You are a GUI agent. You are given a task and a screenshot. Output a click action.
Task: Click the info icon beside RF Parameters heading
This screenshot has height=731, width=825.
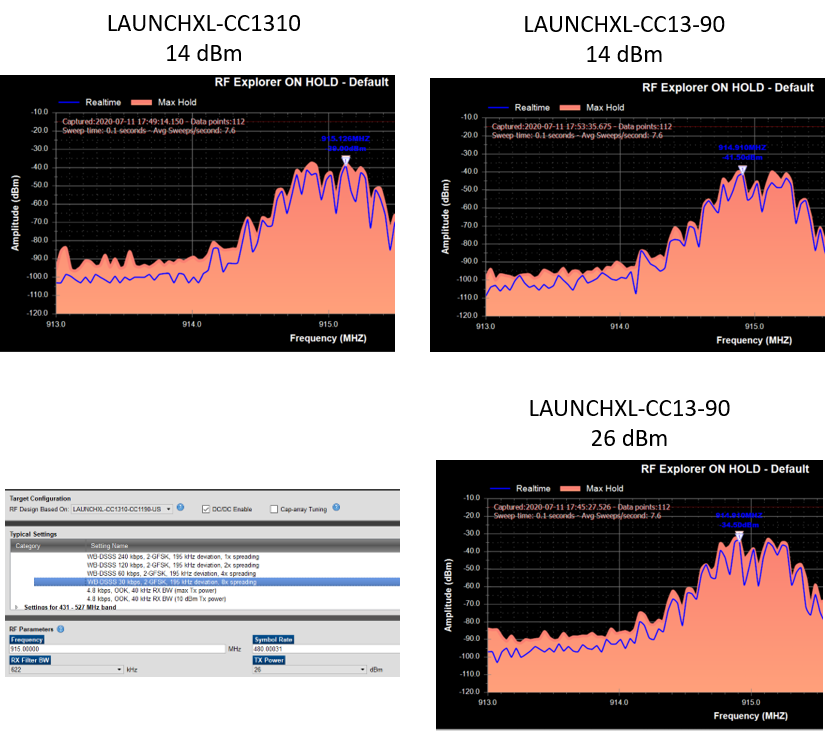tap(59, 628)
